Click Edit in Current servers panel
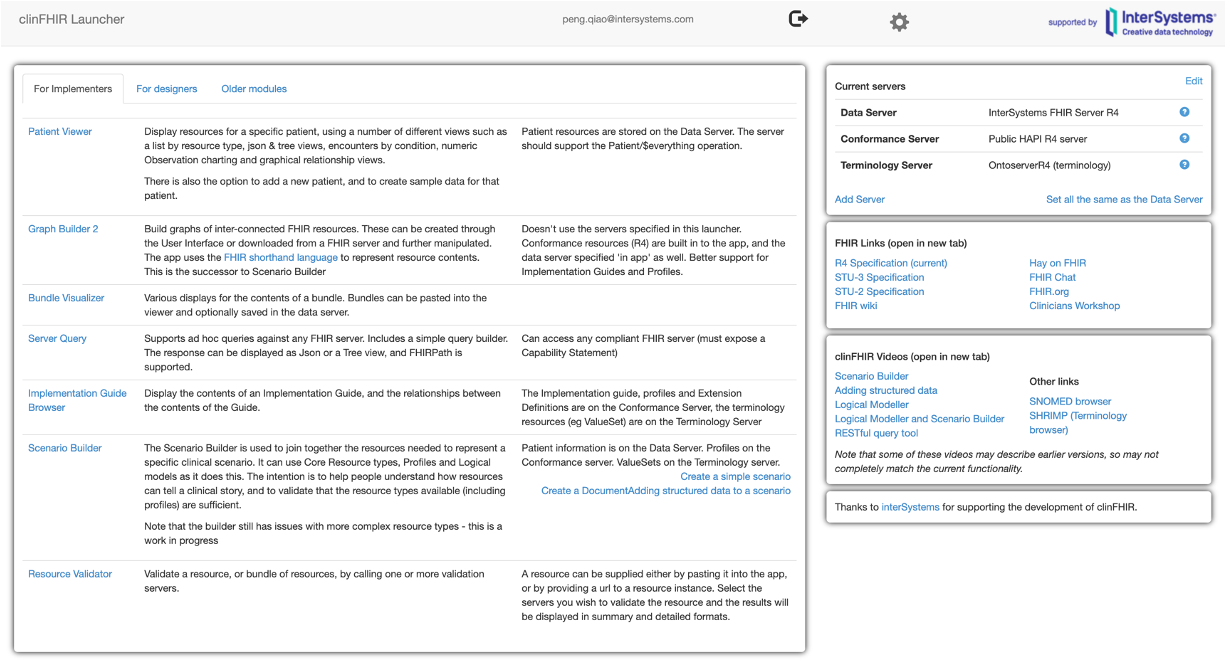Image resolution: width=1226 pixels, height=660 pixels. [1193, 81]
